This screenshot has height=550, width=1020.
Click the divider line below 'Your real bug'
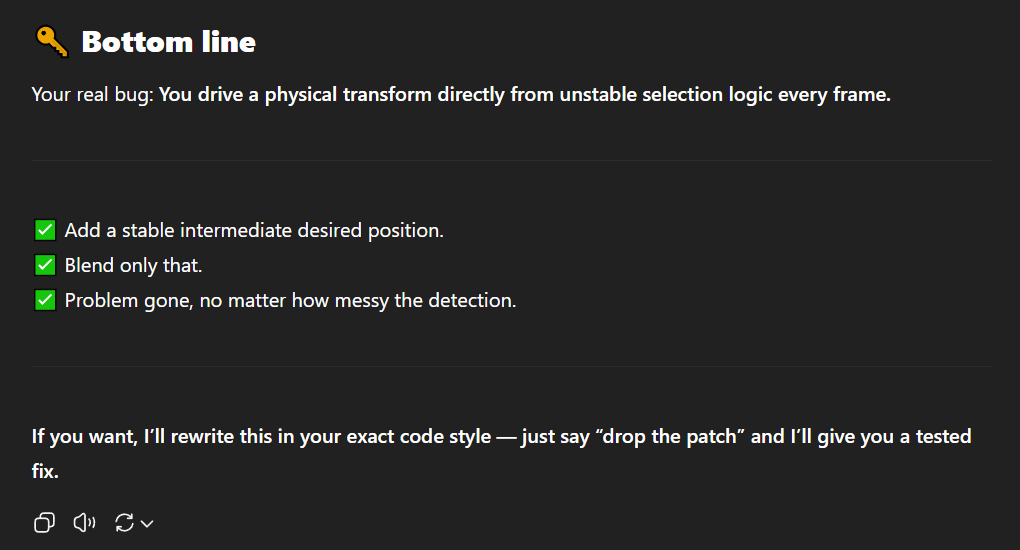point(511,160)
